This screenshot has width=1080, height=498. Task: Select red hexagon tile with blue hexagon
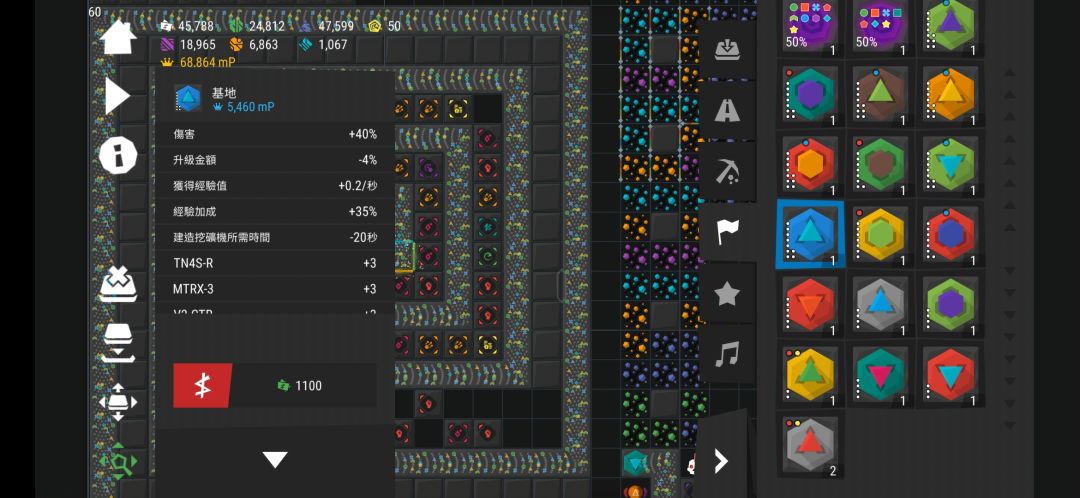point(951,235)
